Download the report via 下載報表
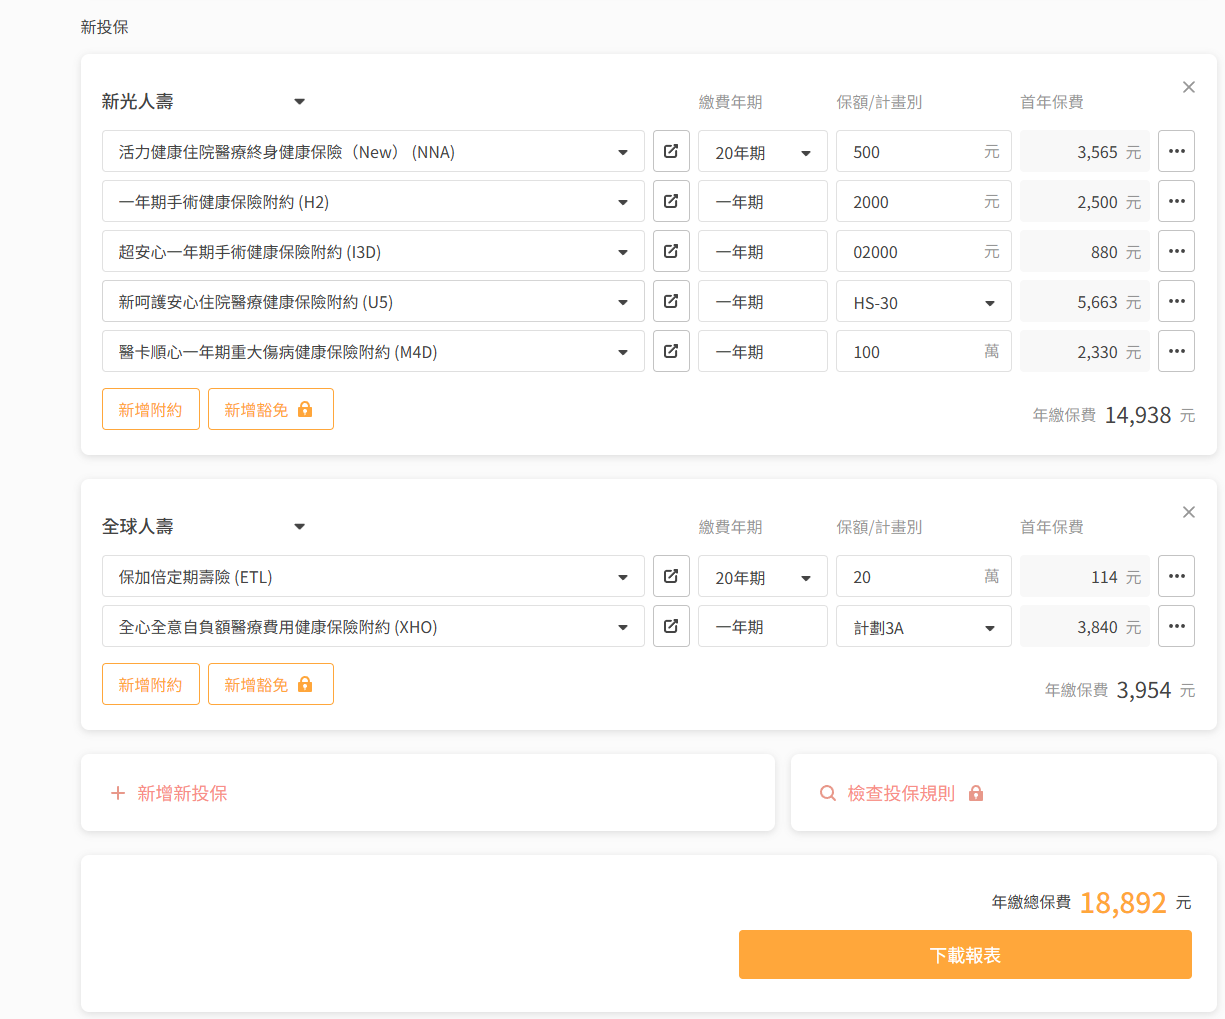Viewport: 1225px width, 1019px height. tap(965, 955)
